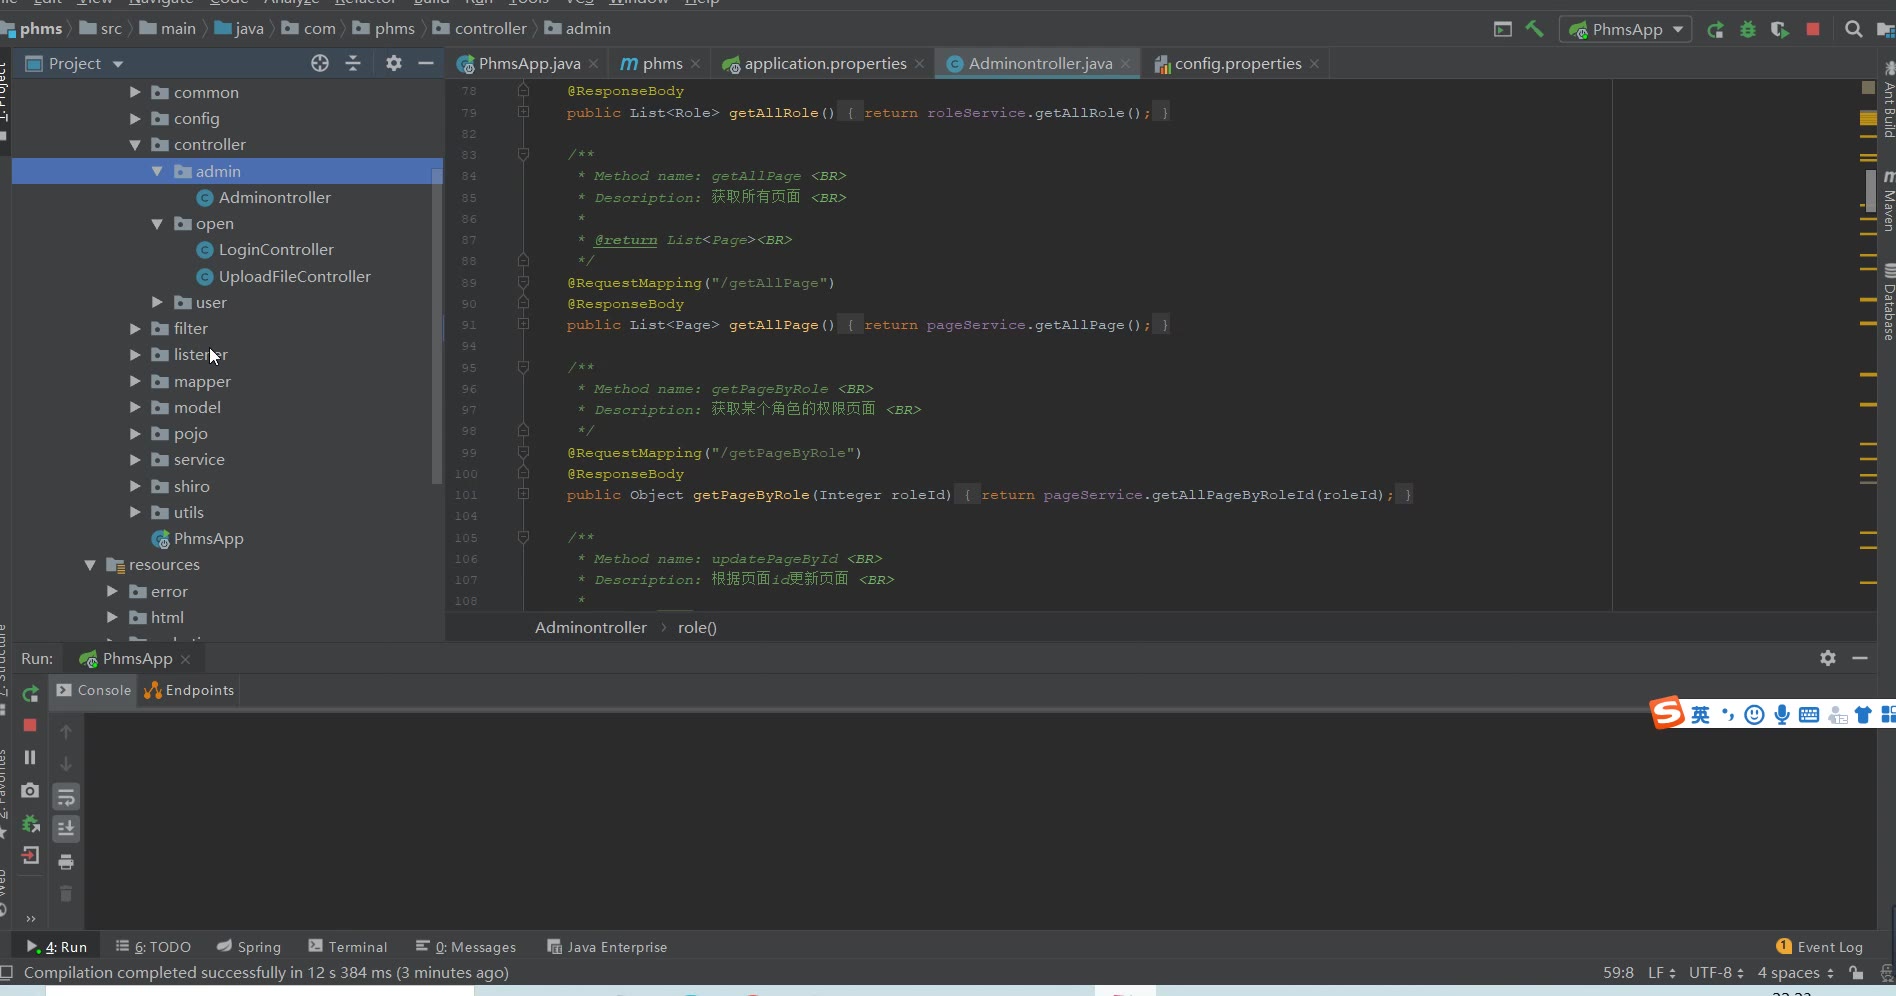Toggle read-only lock icon in status bar
Image resolution: width=1896 pixels, height=996 pixels.
click(1856, 973)
